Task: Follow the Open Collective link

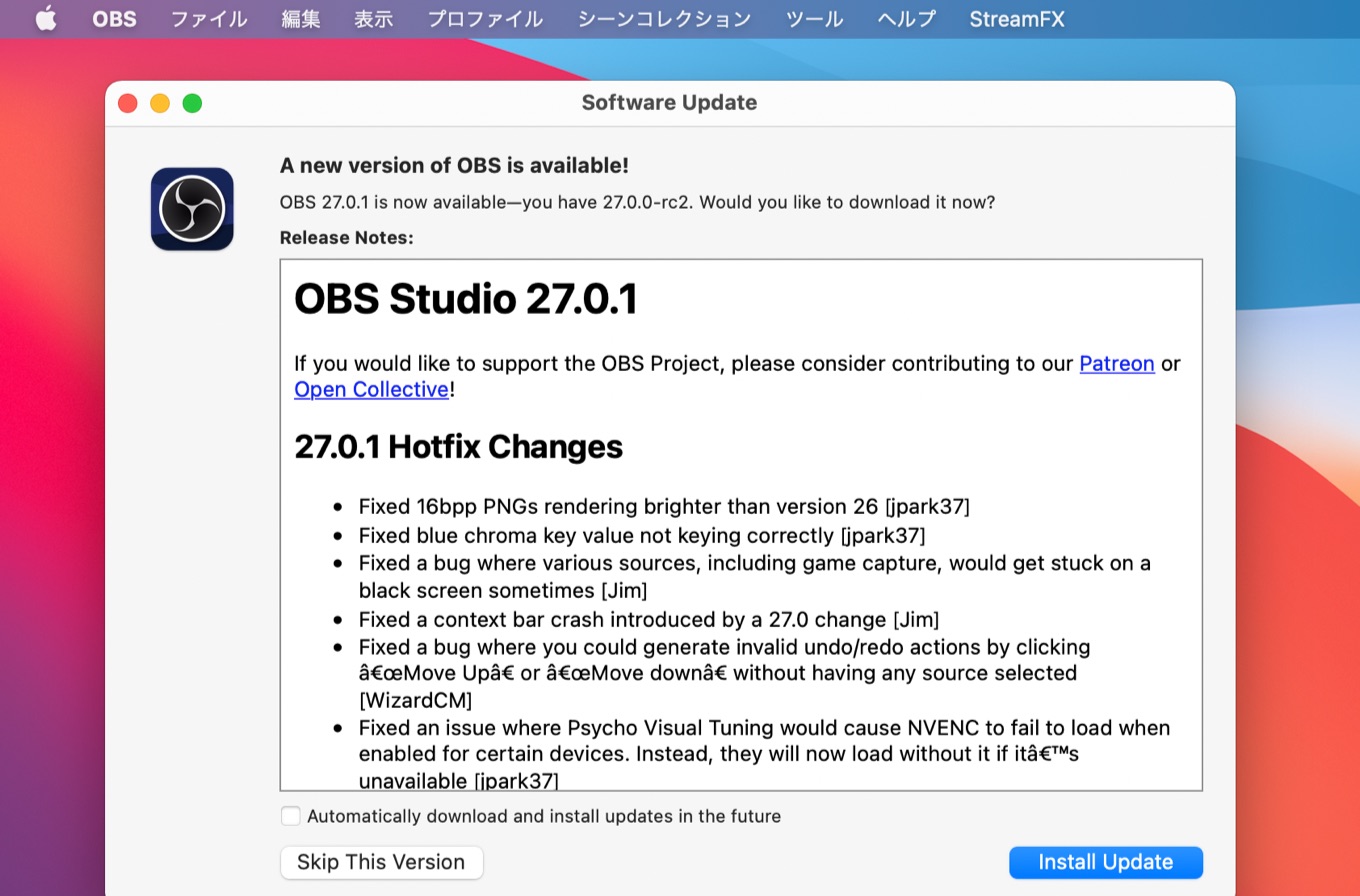Action: pyautogui.click(x=371, y=390)
